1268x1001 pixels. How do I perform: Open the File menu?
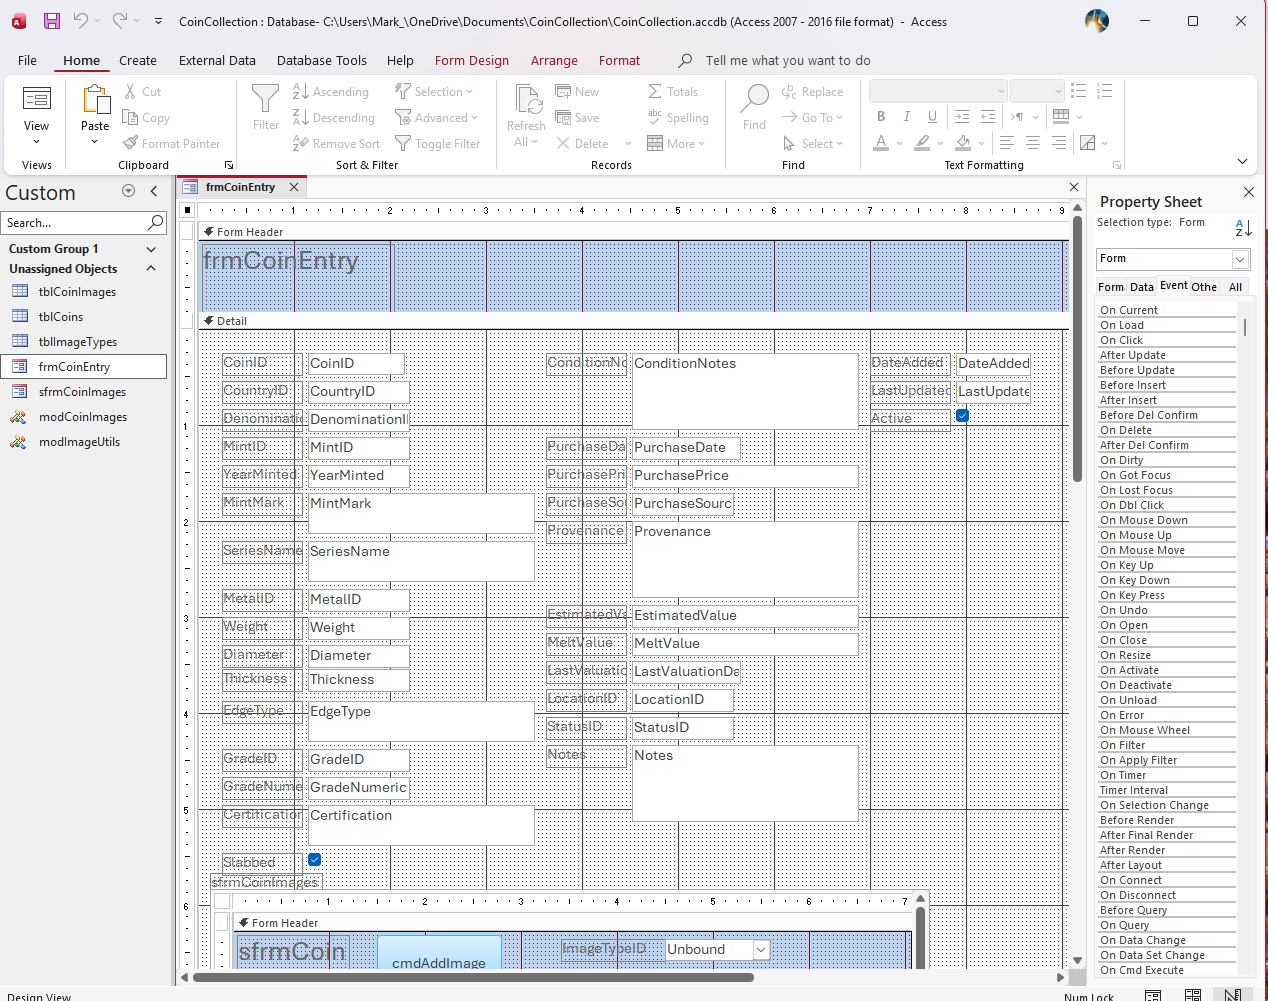click(27, 60)
